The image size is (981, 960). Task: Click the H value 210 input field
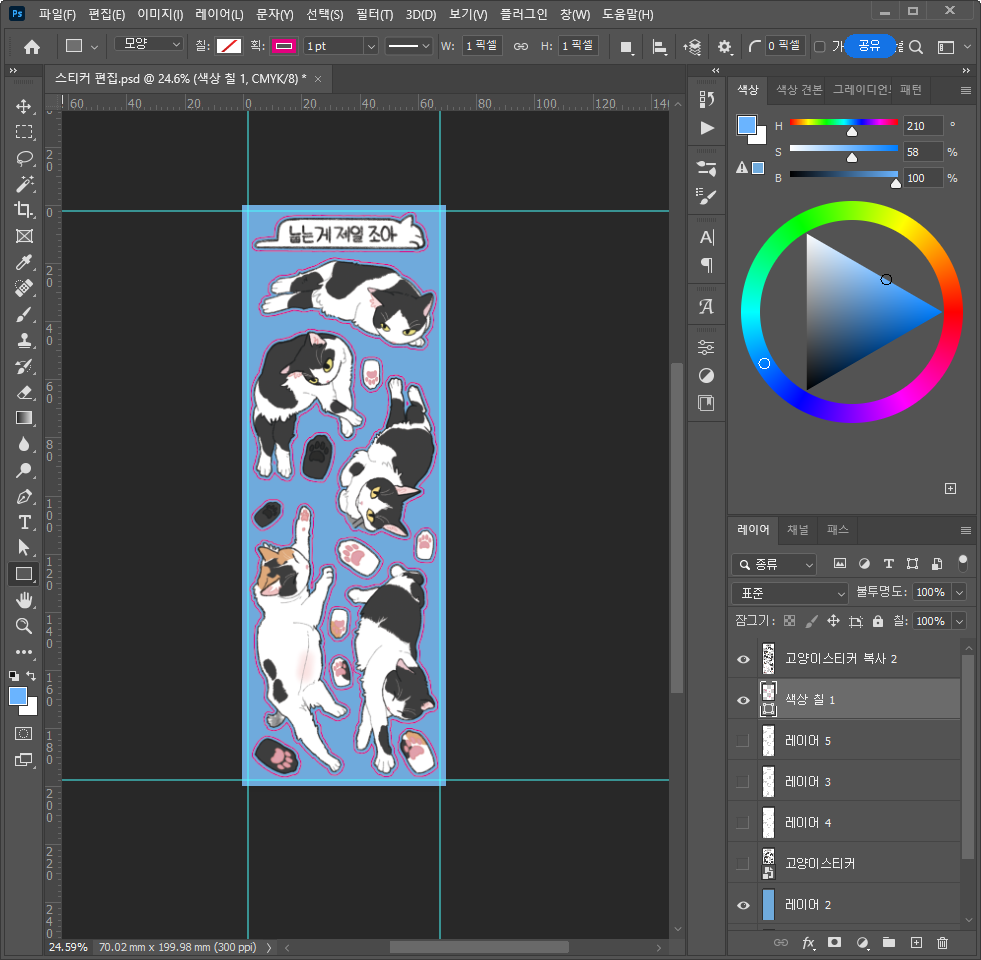(923, 126)
